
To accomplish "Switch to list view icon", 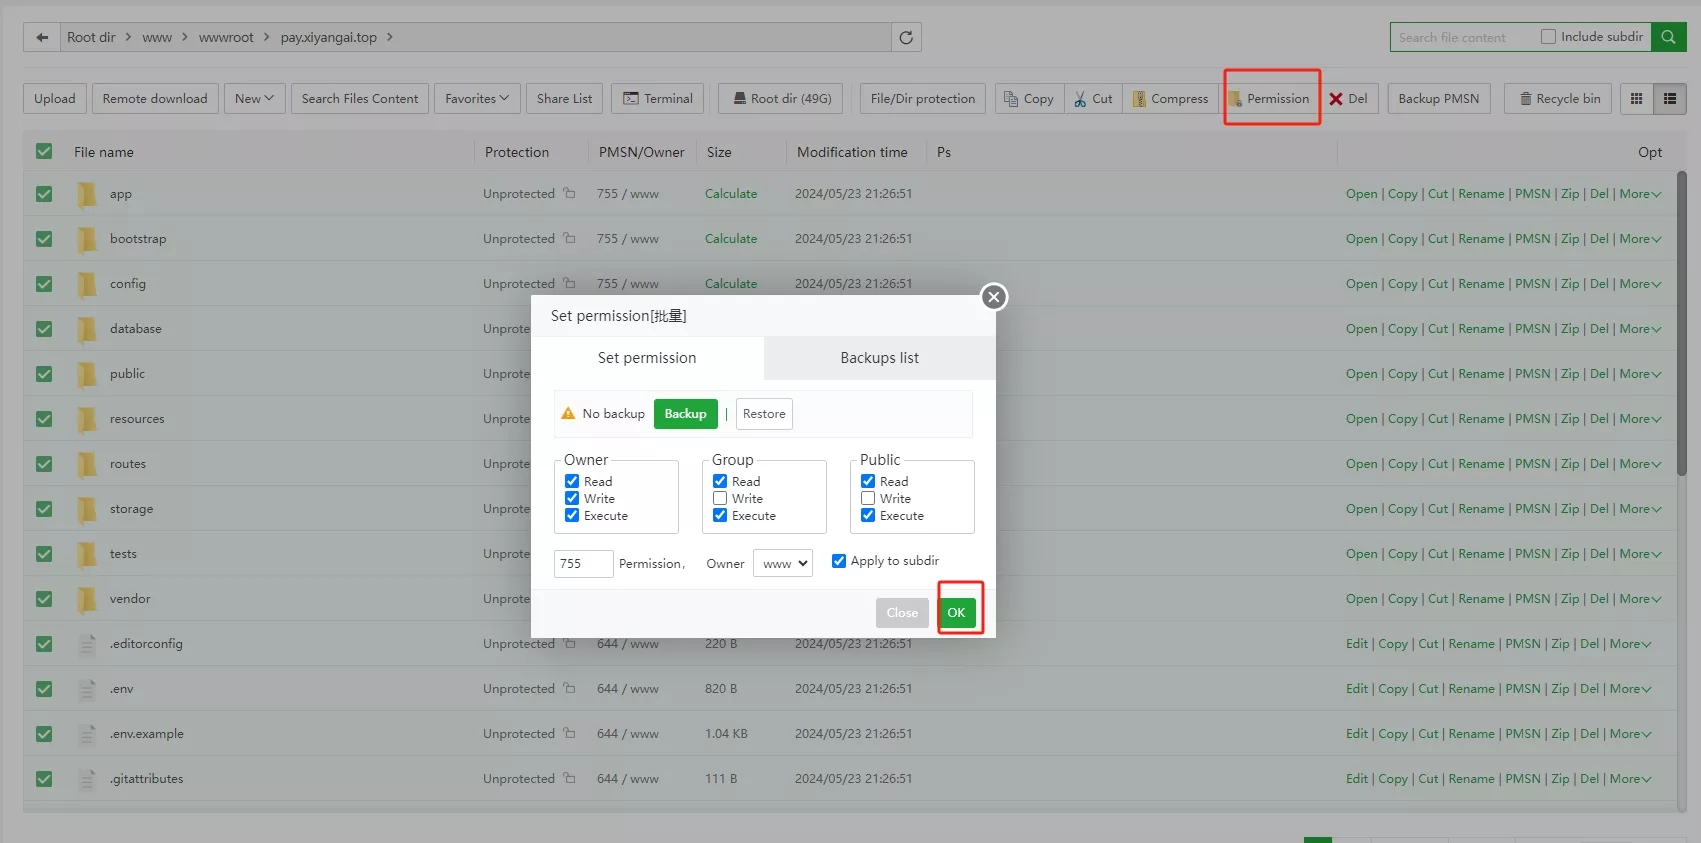I will 1669,98.
